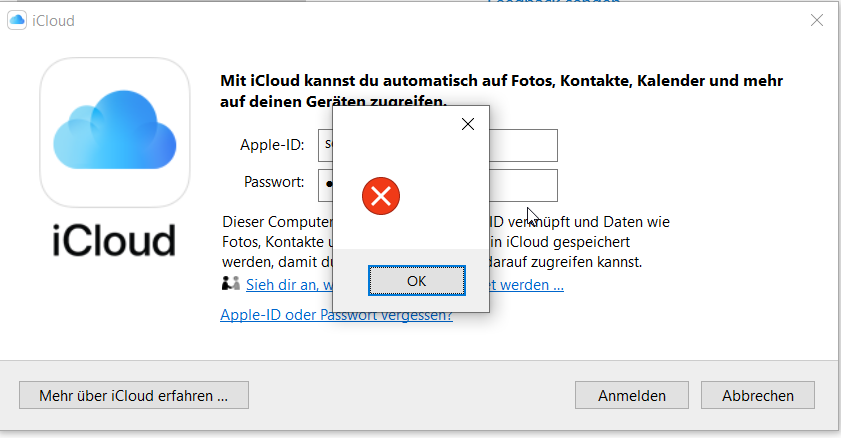The width and height of the screenshot is (841, 438).
Task: Focus the Passwort text field
Action: pyautogui.click(x=523, y=185)
